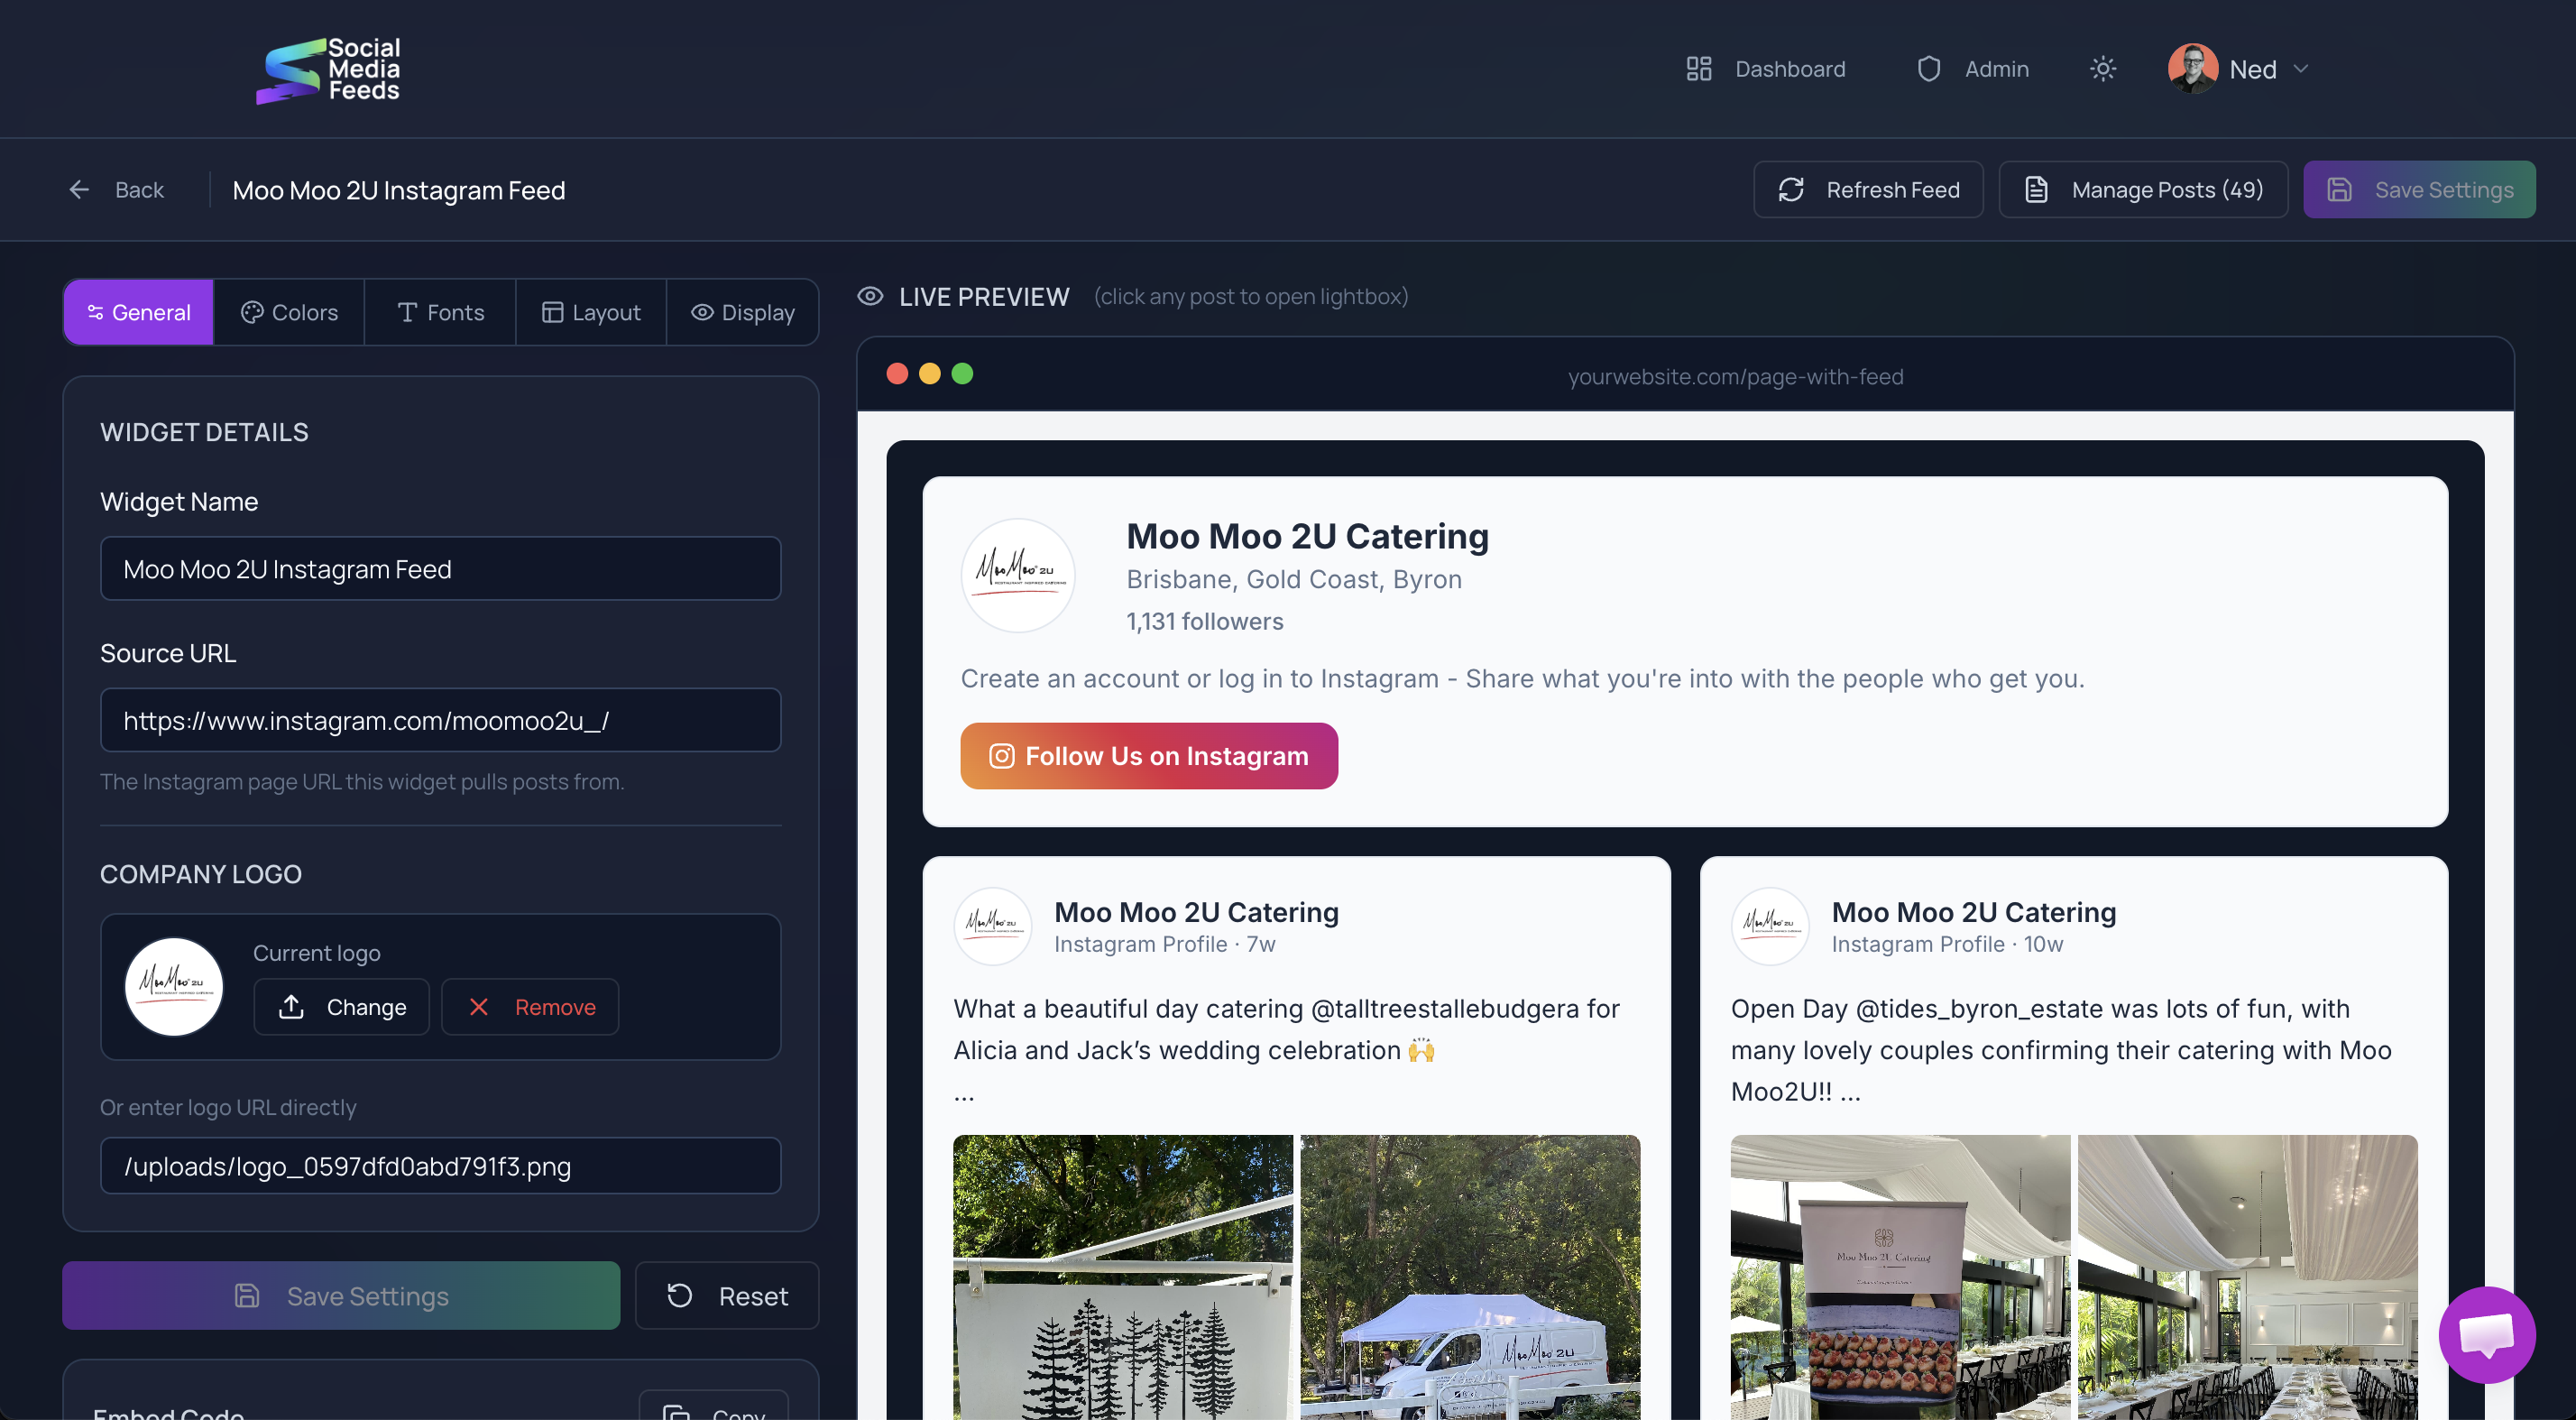Remove the current company logo
Image resolution: width=2576 pixels, height=1420 pixels.
[530, 1008]
